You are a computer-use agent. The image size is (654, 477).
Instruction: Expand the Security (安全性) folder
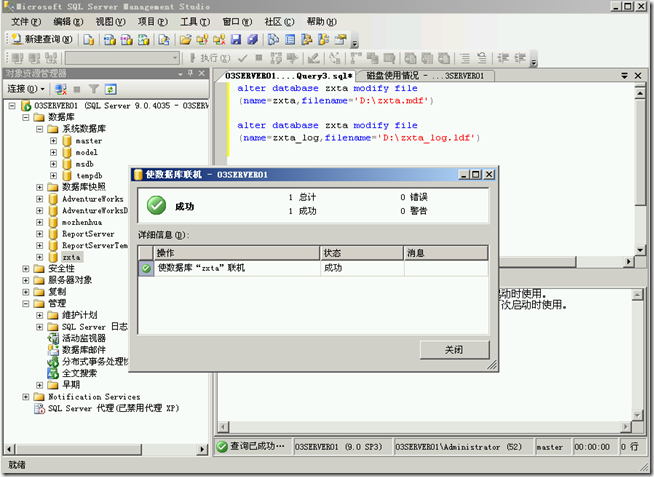coord(26,269)
